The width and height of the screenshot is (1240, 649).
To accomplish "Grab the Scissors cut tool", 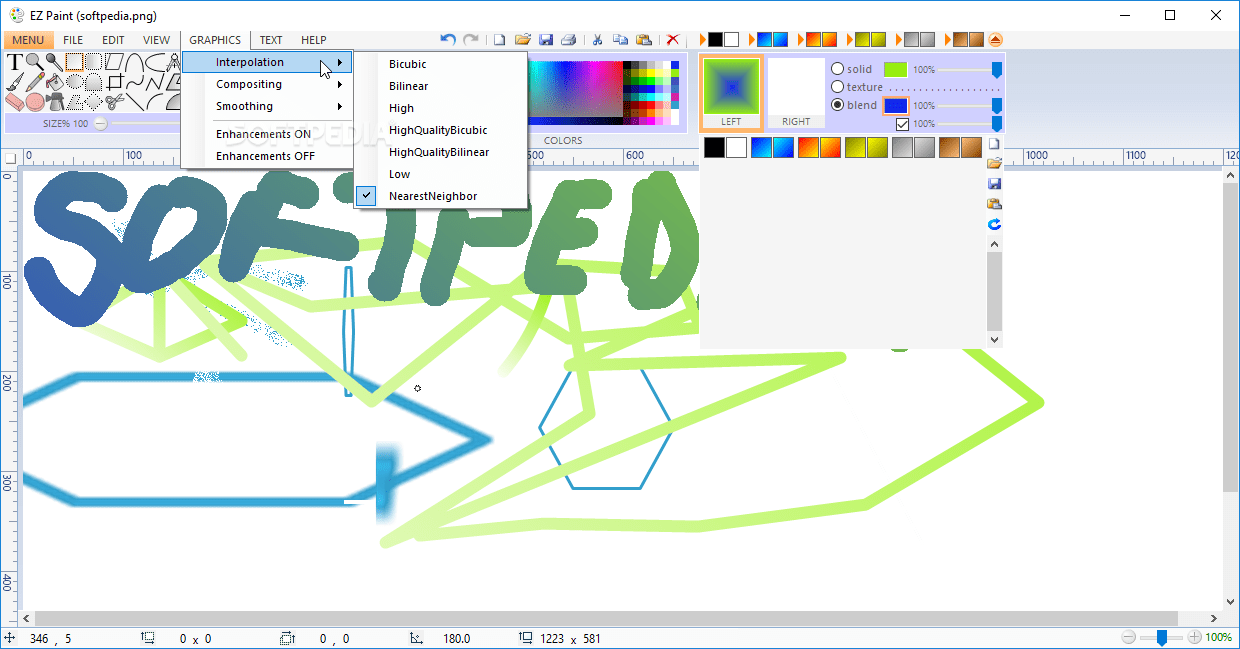I will [113, 101].
